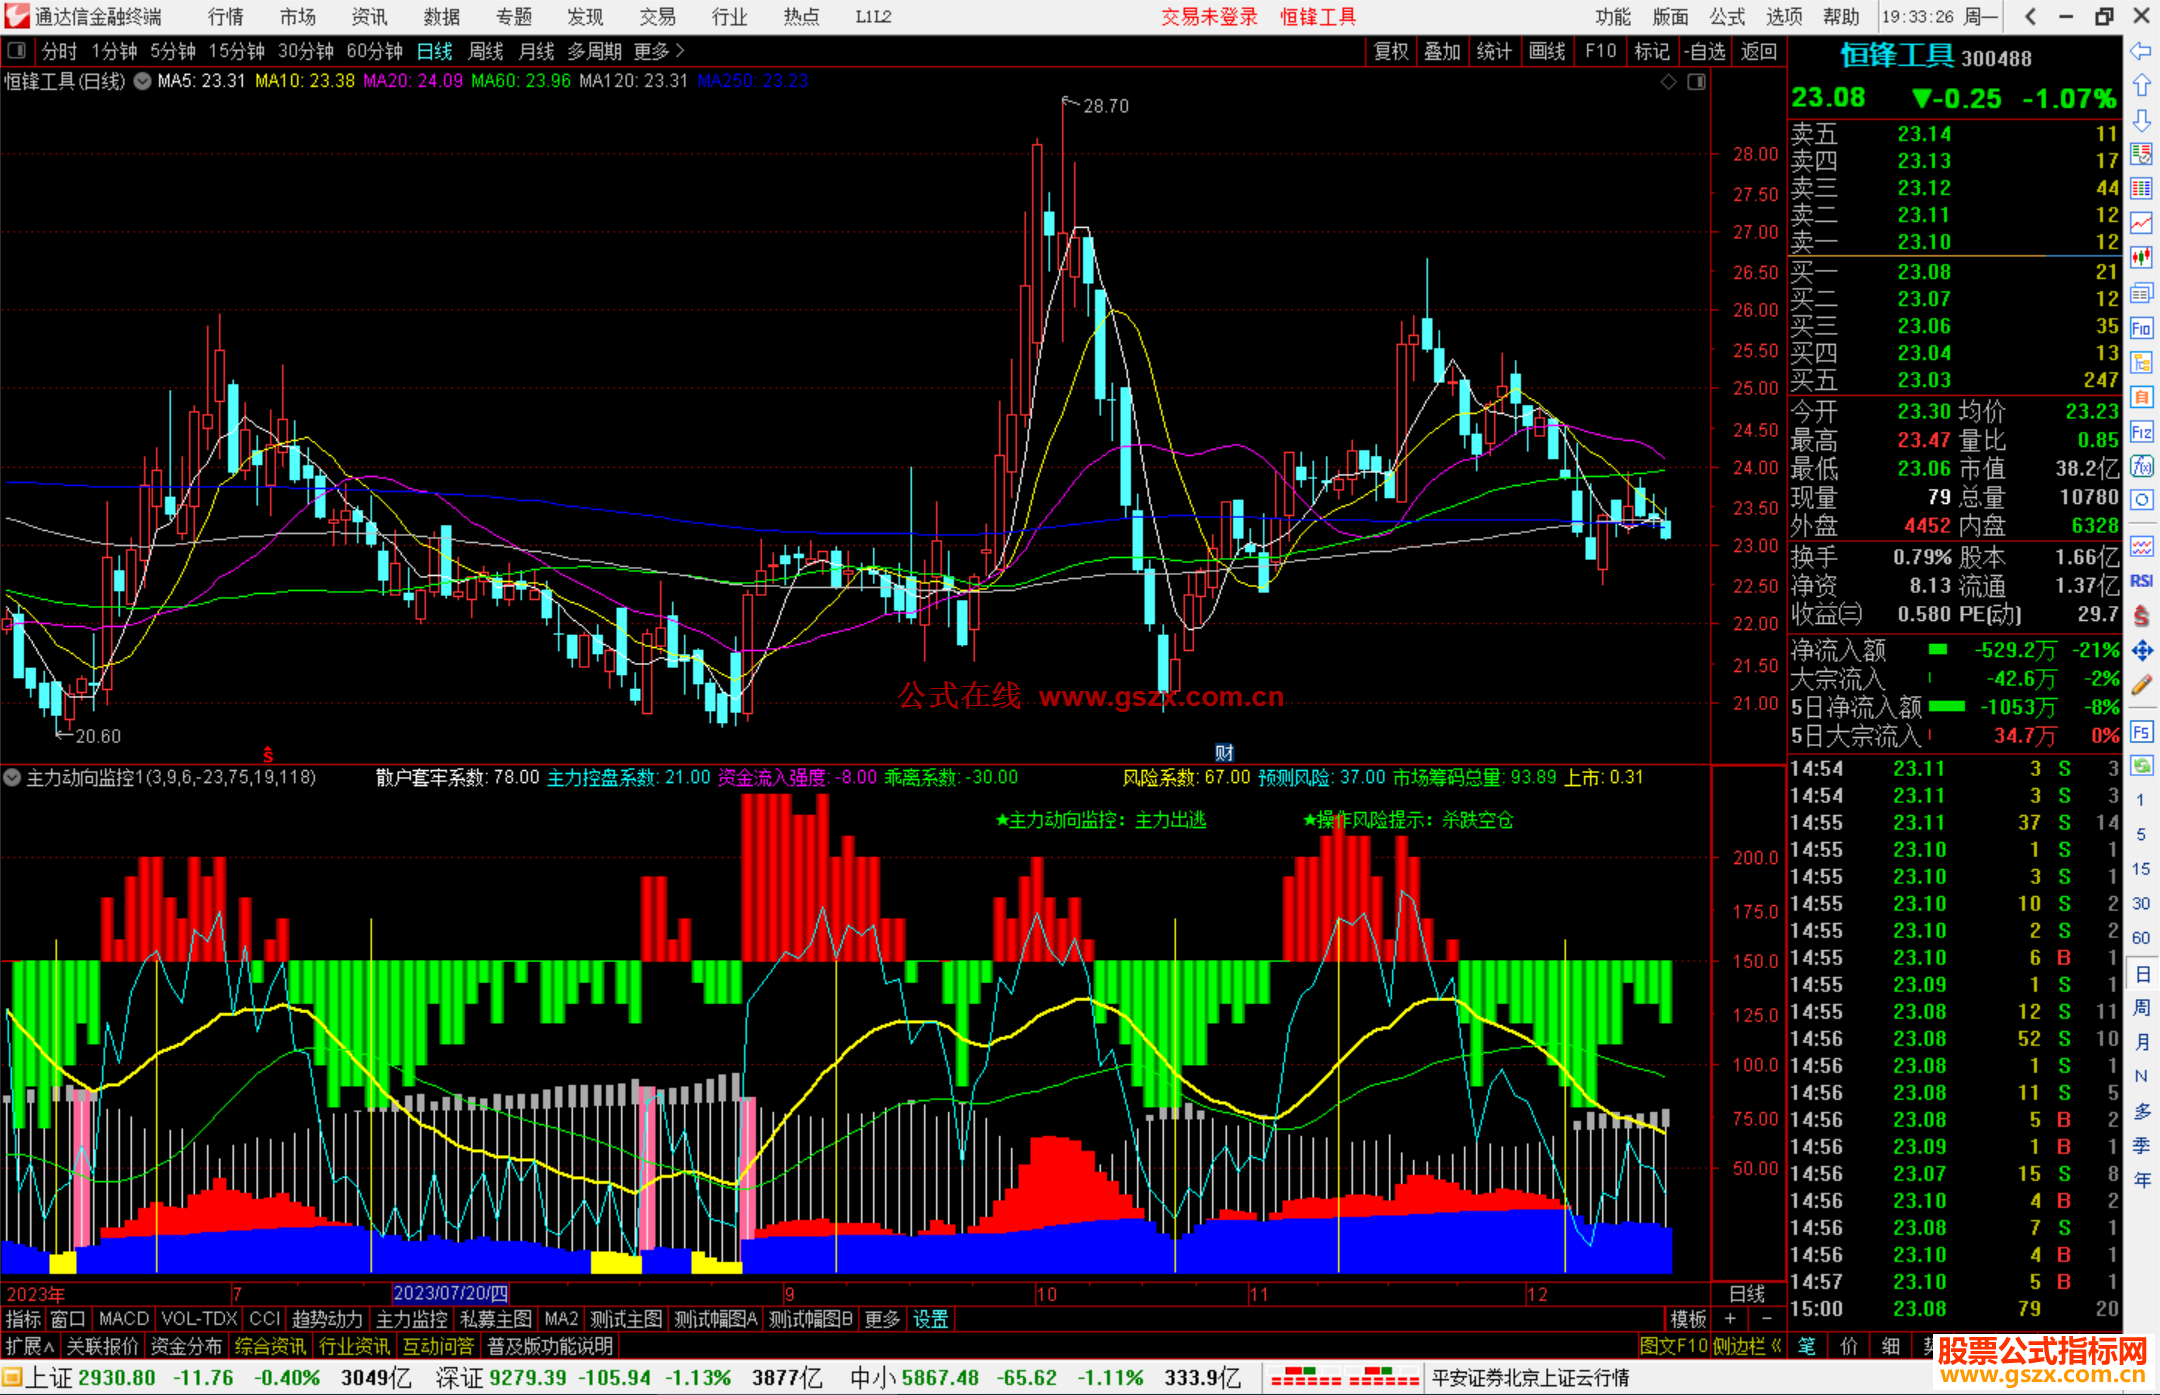
Task: Toggle the indicator panel circle beside 主力动向监控1
Action: (12, 777)
